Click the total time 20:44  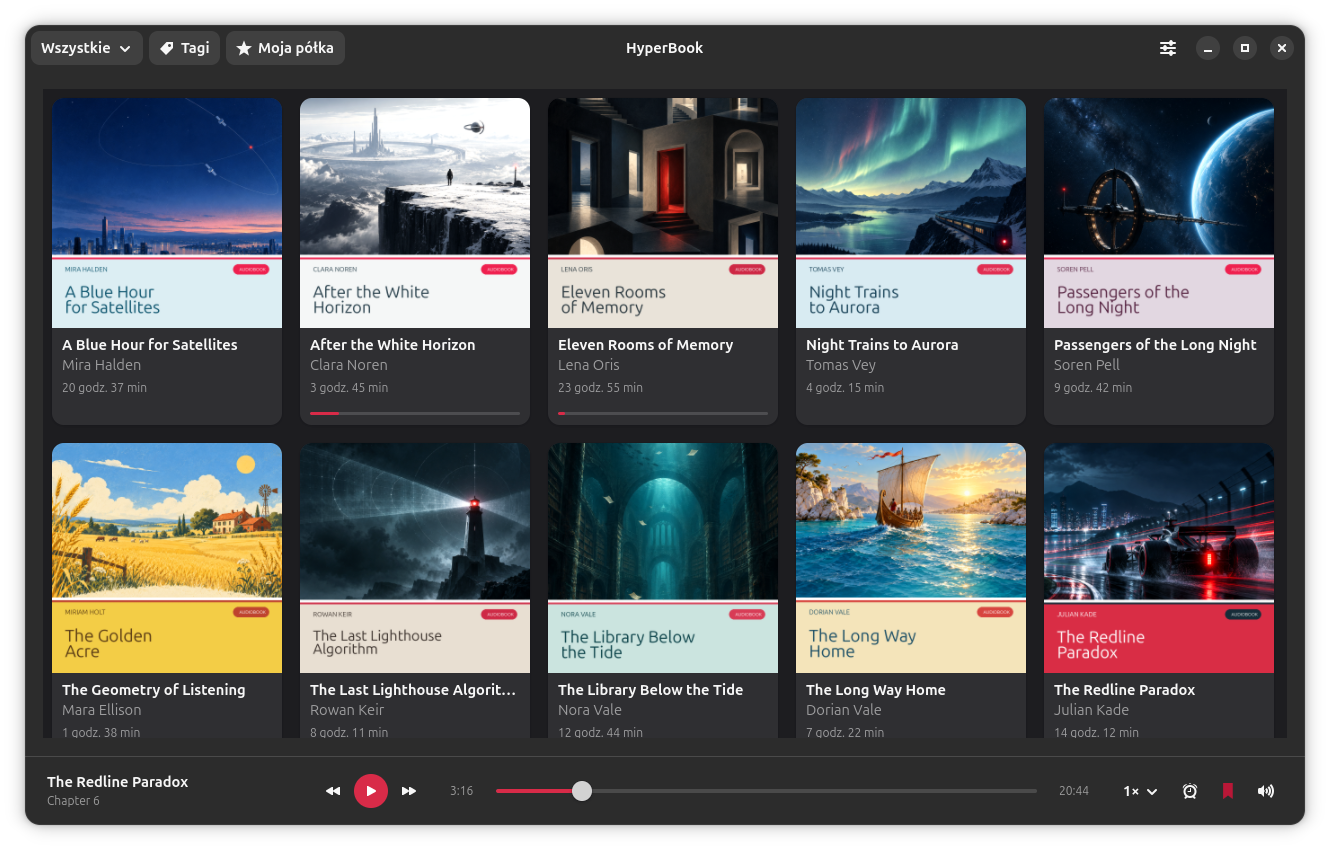[1074, 791]
